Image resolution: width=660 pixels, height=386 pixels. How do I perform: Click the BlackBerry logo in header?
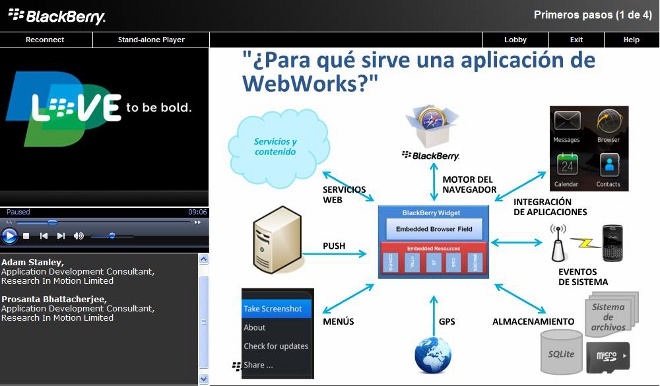57,16
